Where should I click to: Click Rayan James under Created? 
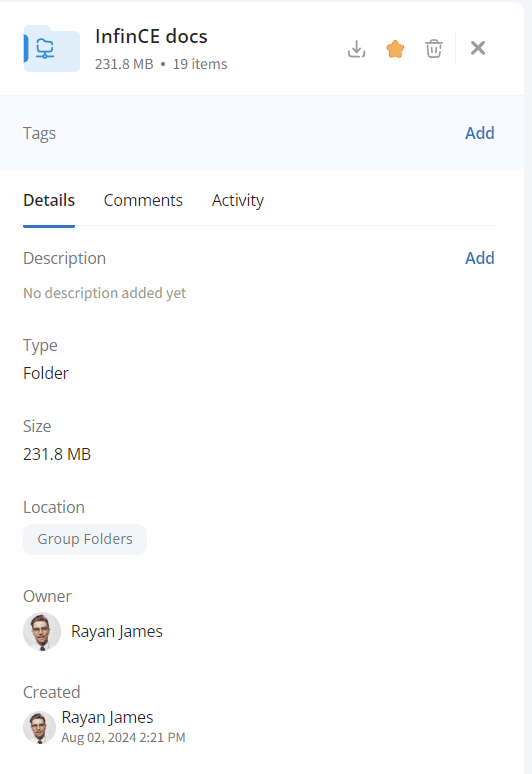click(107, 717)
